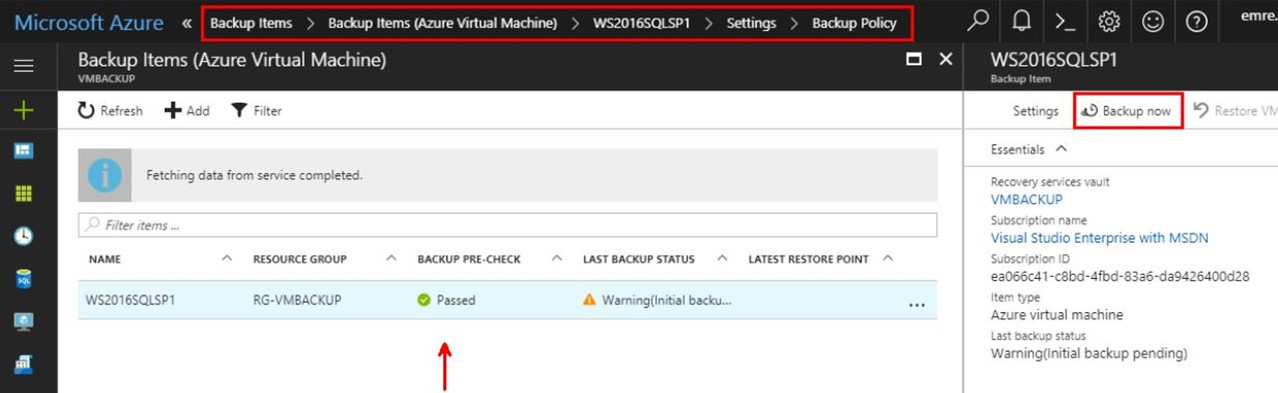
Task: Click Settings in WS2016SQLSP1 blade
Action: 1035,111
